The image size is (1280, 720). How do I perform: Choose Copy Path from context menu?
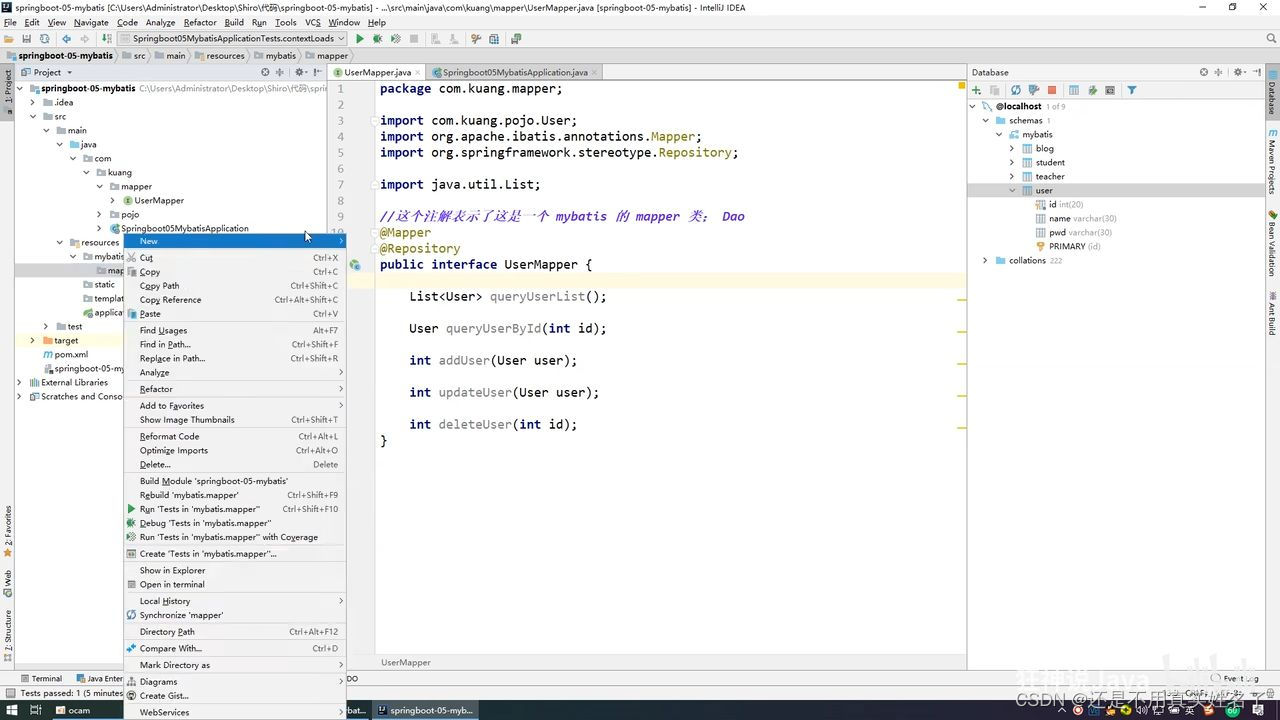235,285
